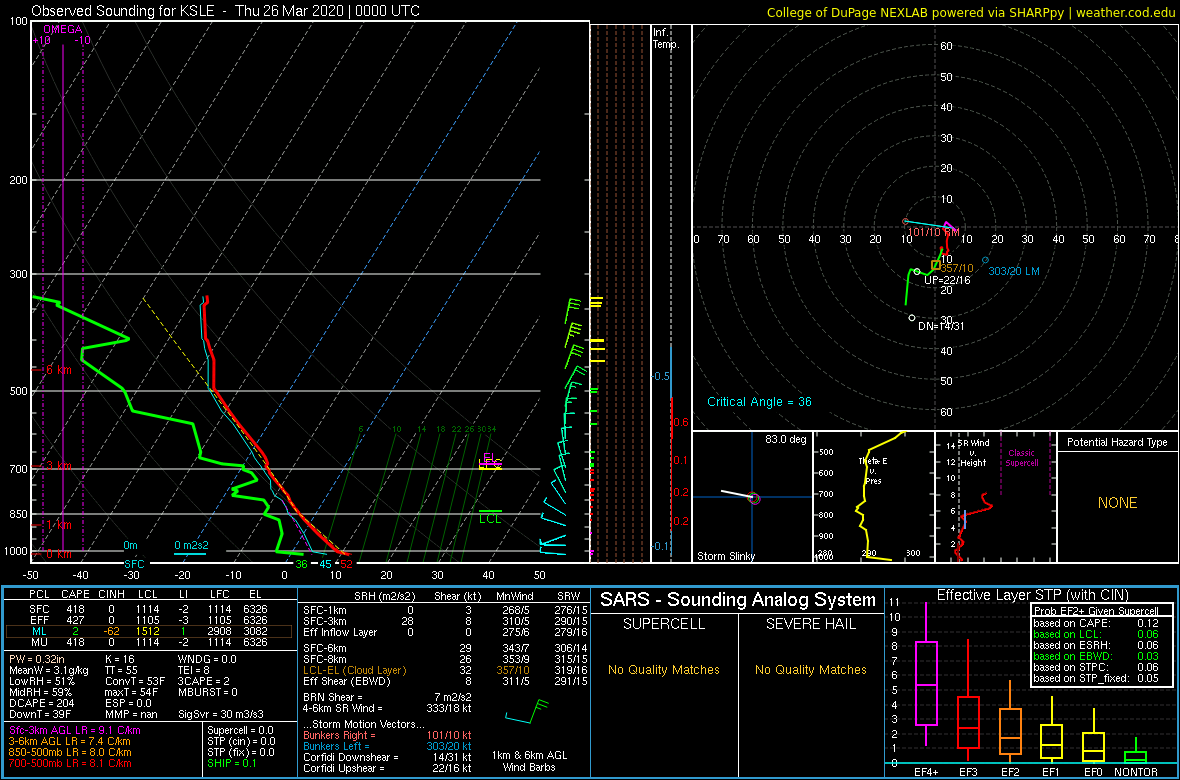Viewport: 1180px width, 780px height.
Task: Select the highlighted ML parcel row
Action: click(x=148, y=632)
